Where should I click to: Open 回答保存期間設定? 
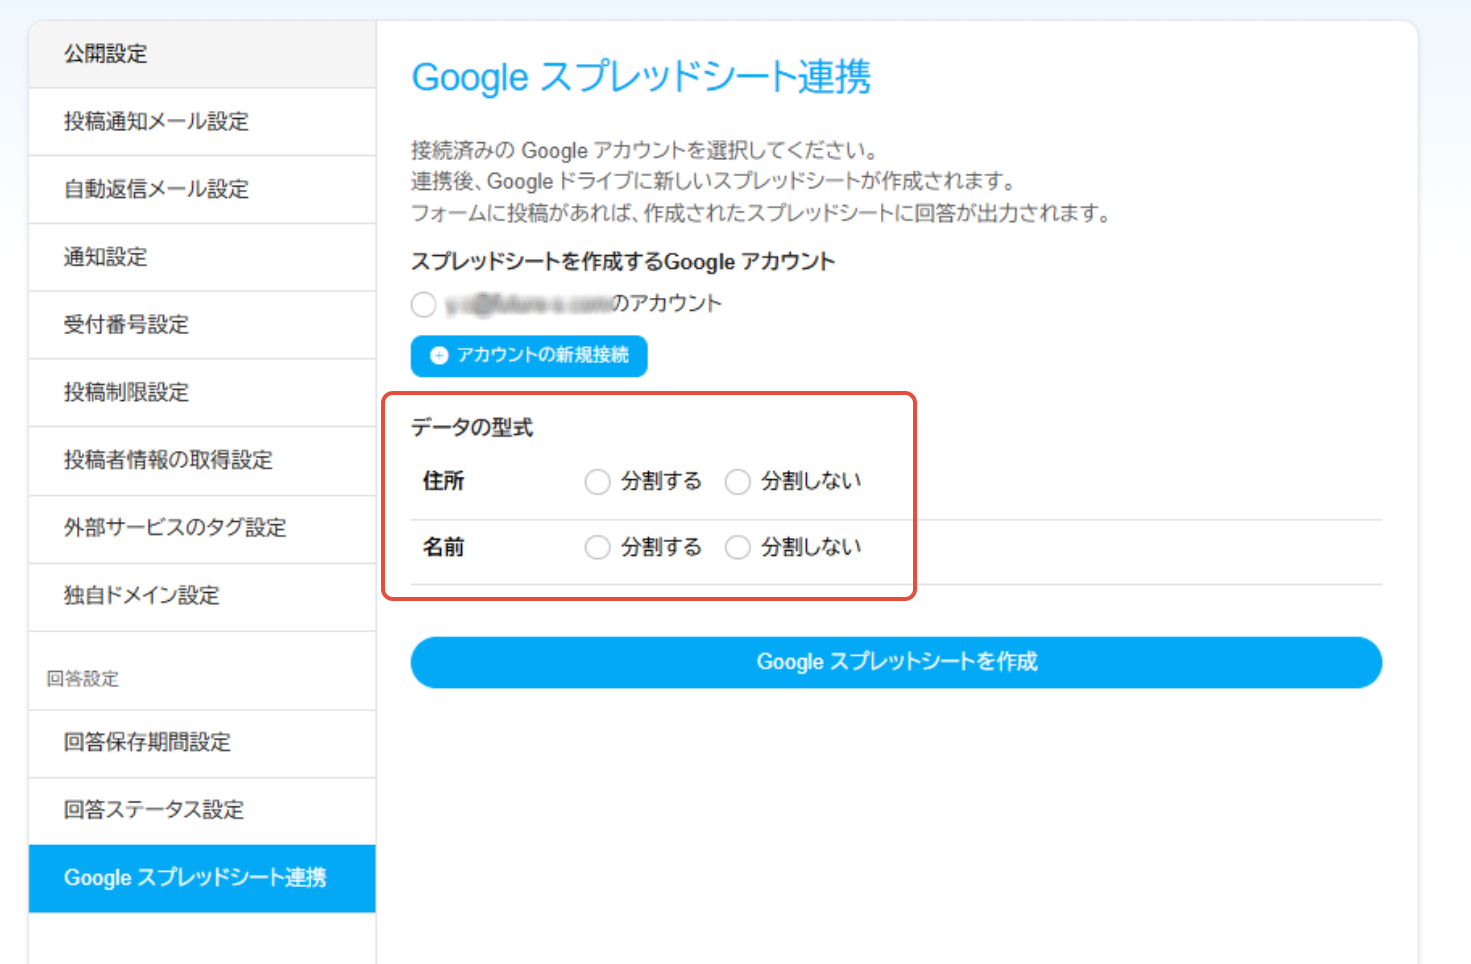202,743
